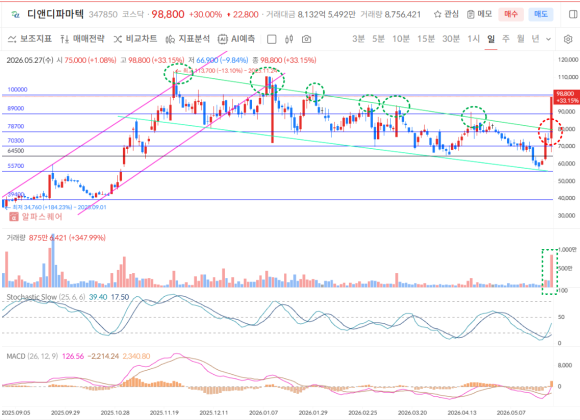Image resolution: width=580 pixels, height=420 pixels.
Task: Click the 2026.01.07 date axis label
Action: click(x=263, y=413)
